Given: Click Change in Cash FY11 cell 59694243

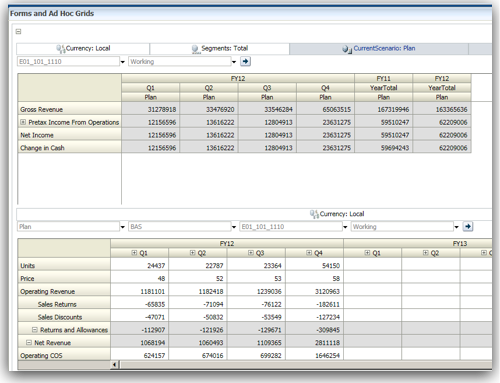Looking at the screenshot, I should click(x=384, y=148).
